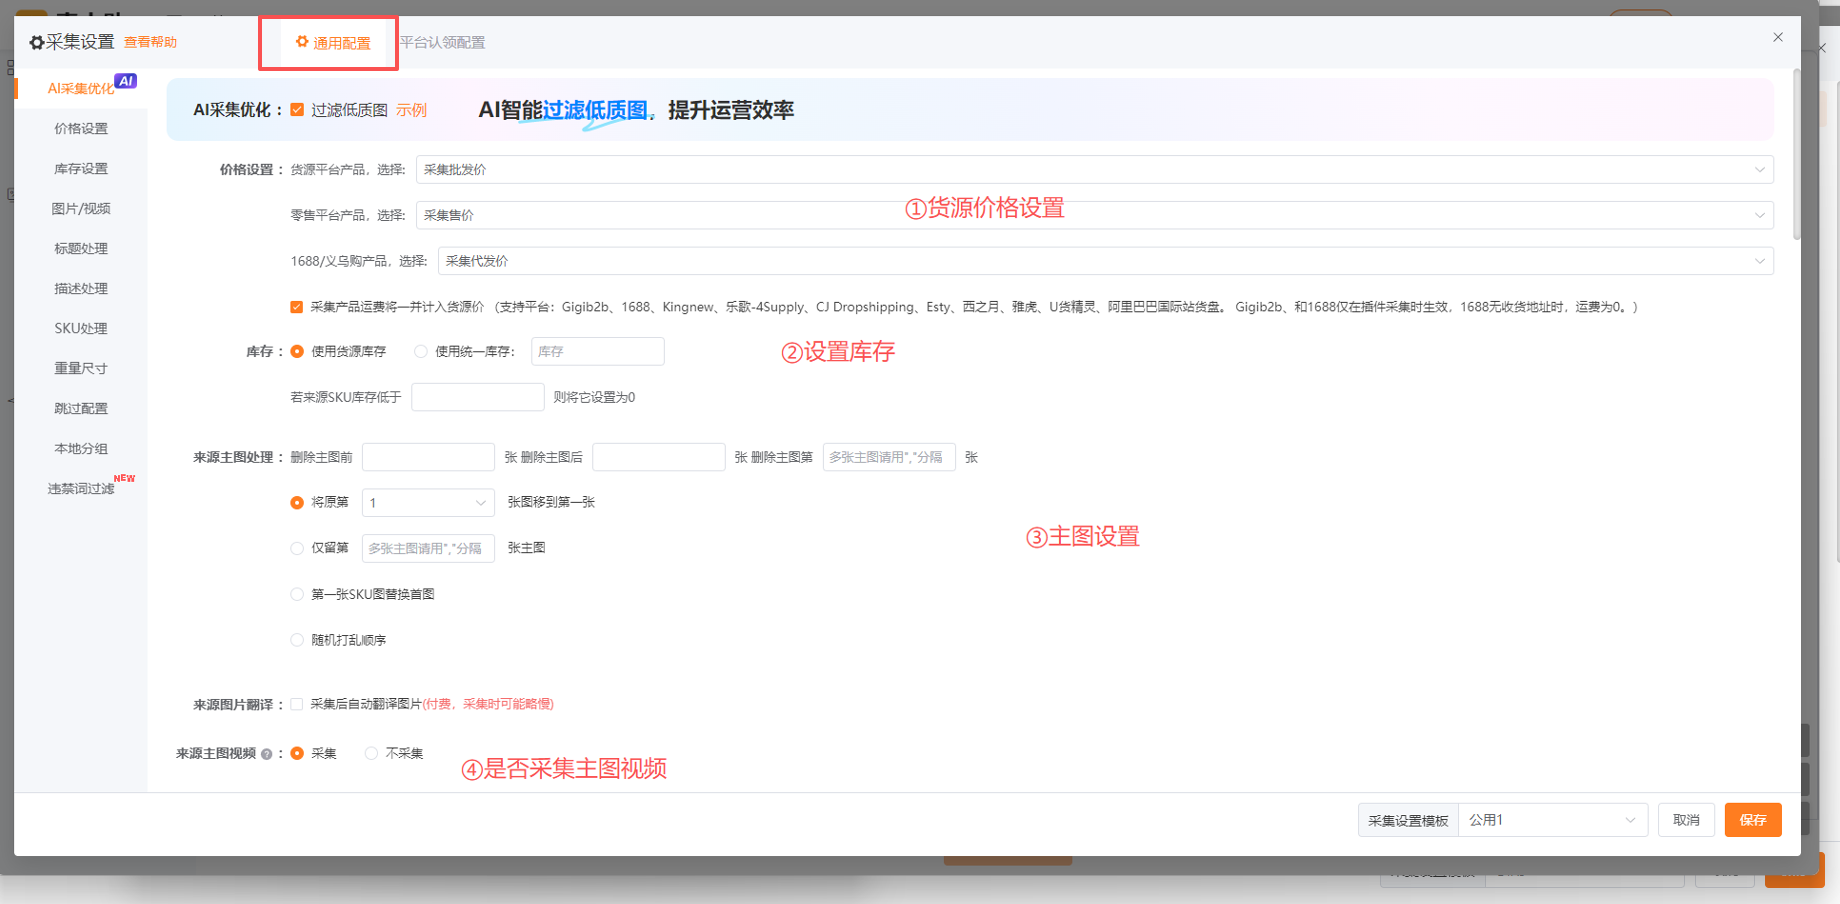Click the gear icon on 通用配置 tab

tap(302, 42)
